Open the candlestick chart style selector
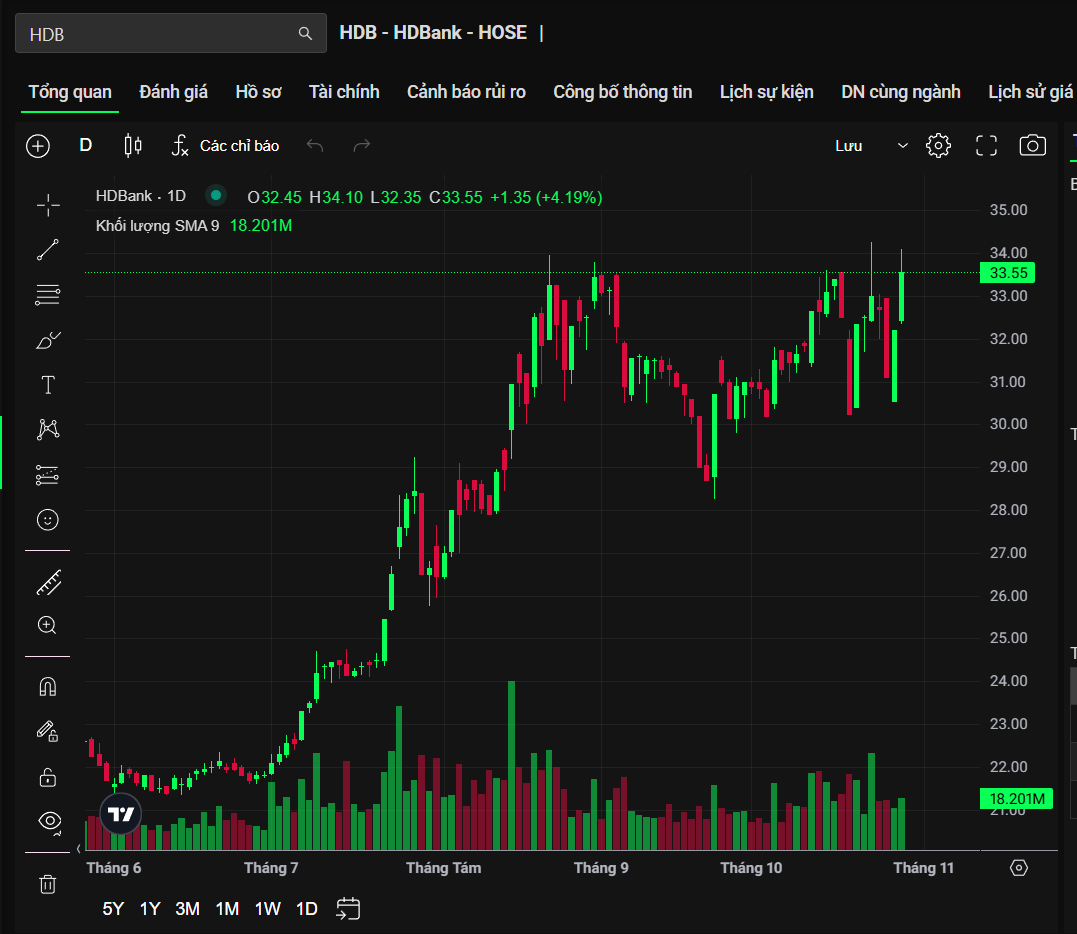Viewport: 1077px width, 934px height. [132, 146]
